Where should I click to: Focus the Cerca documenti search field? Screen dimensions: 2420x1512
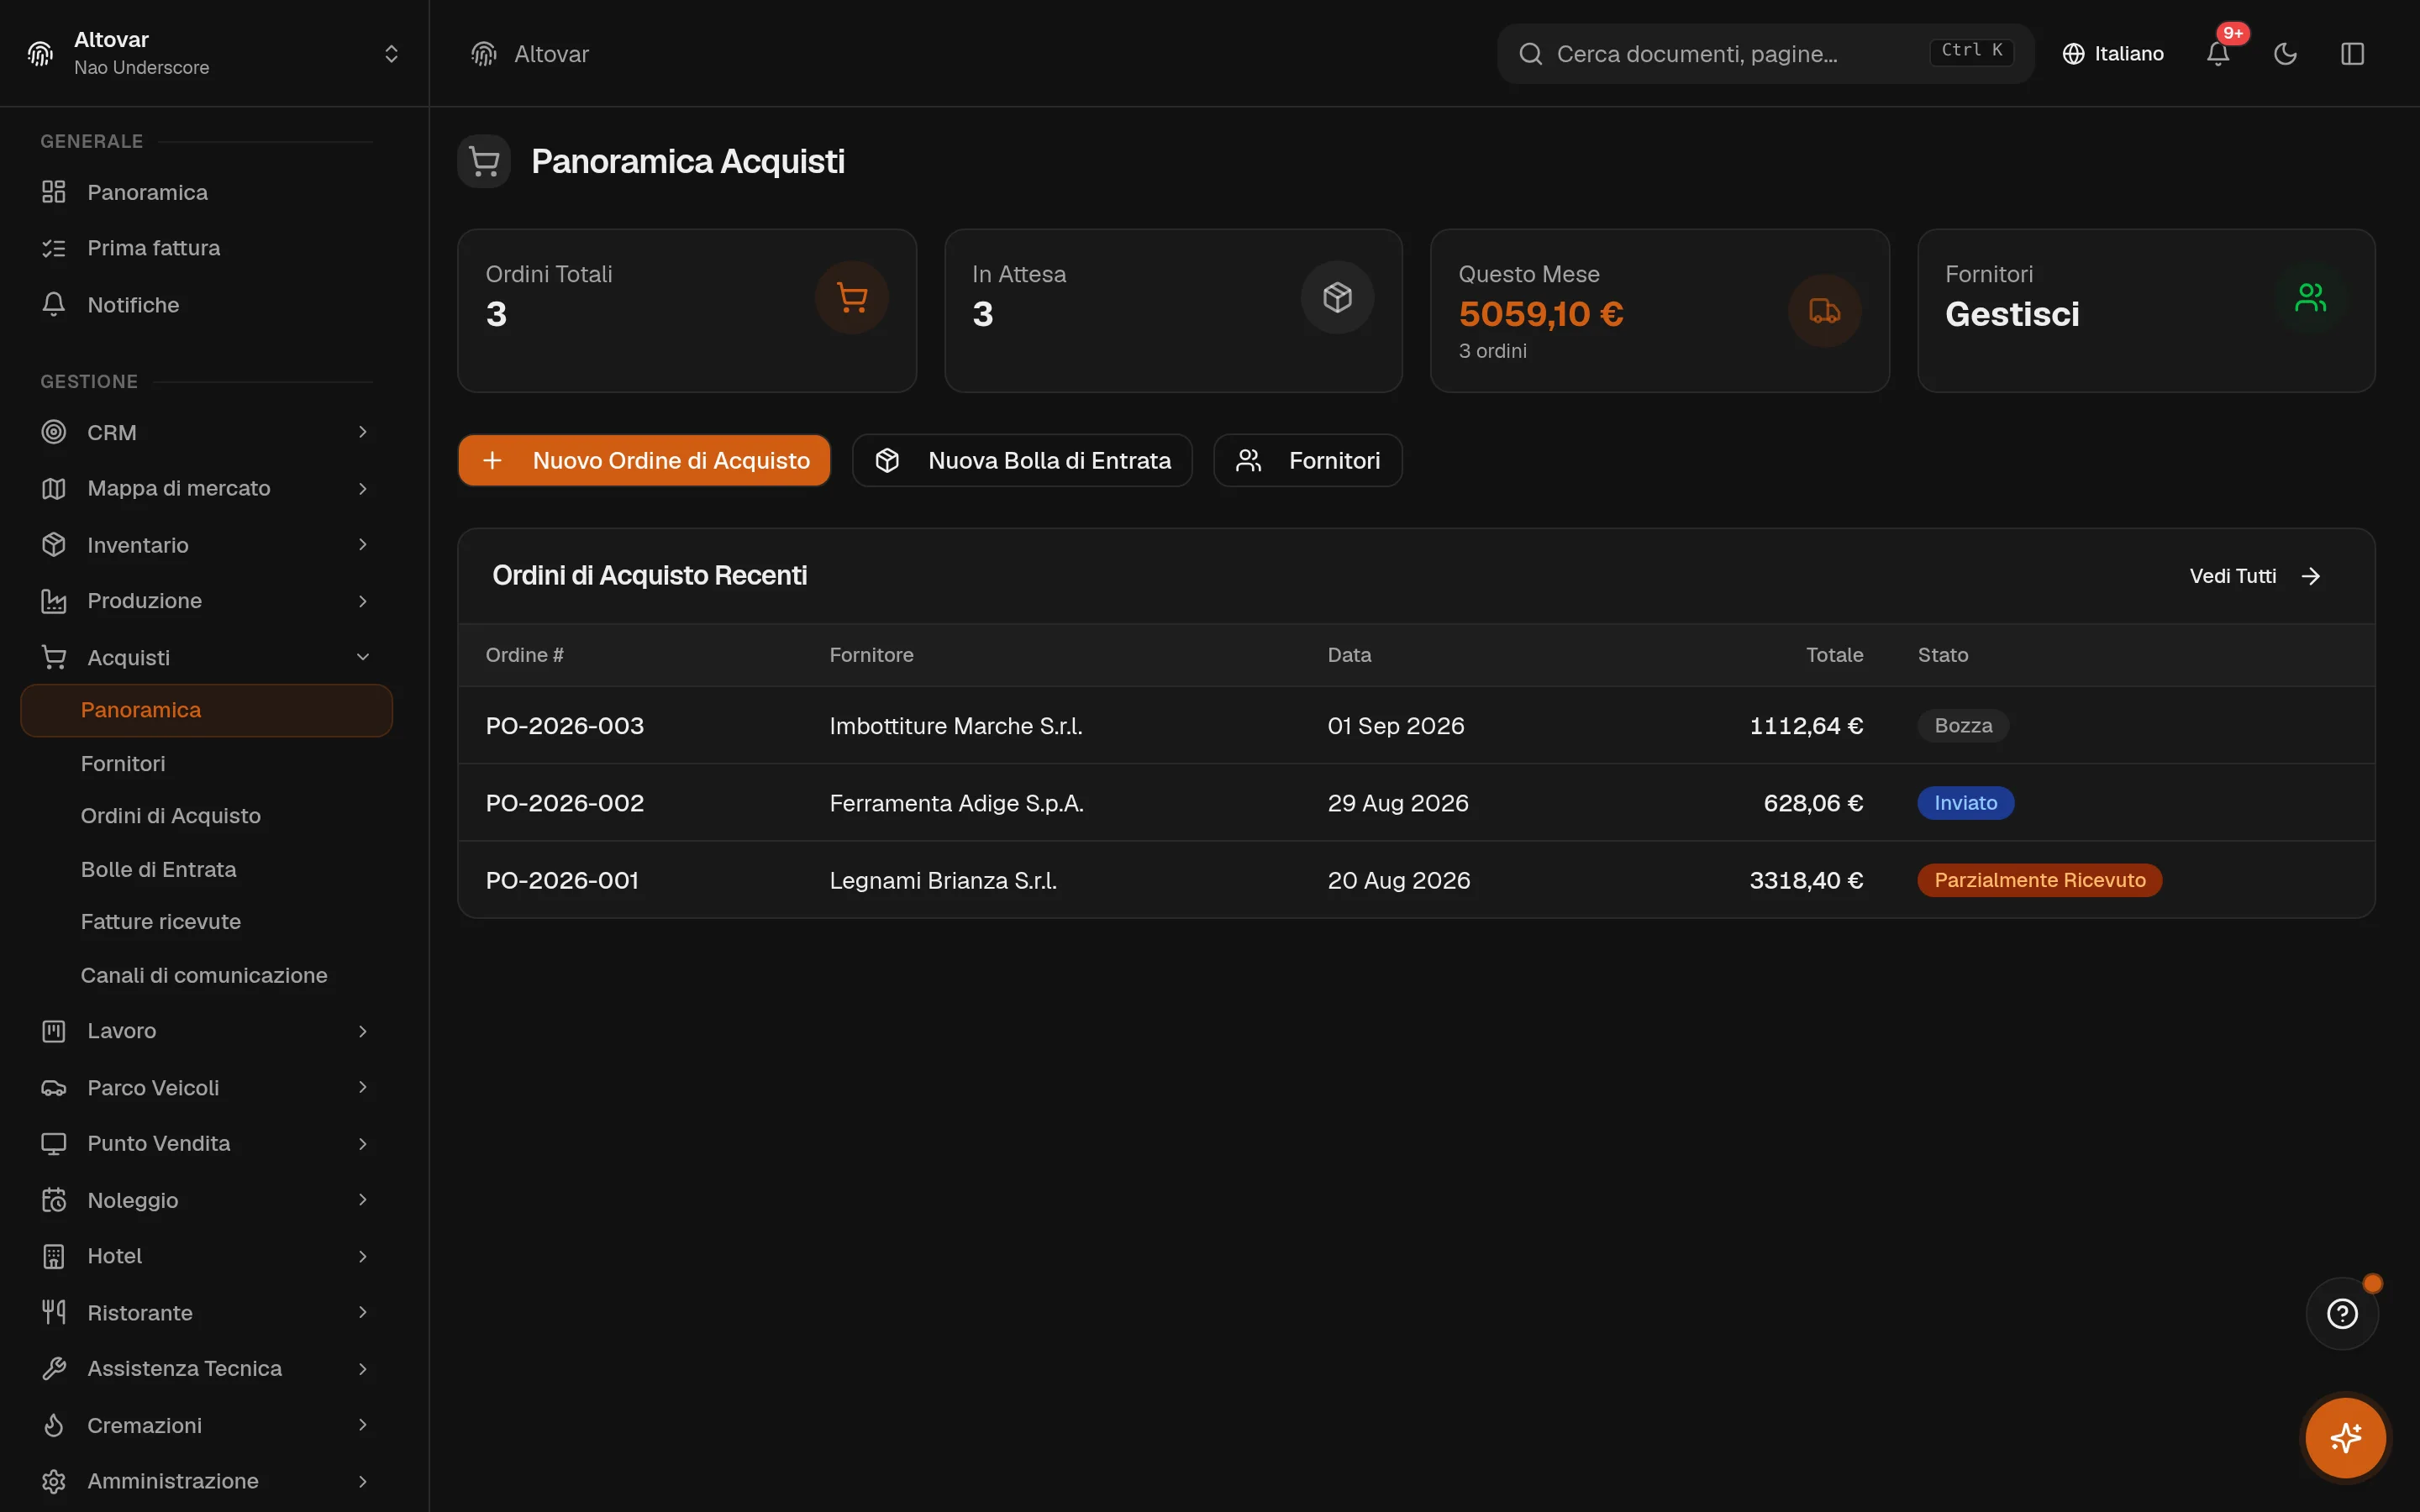pos(1765,54)
